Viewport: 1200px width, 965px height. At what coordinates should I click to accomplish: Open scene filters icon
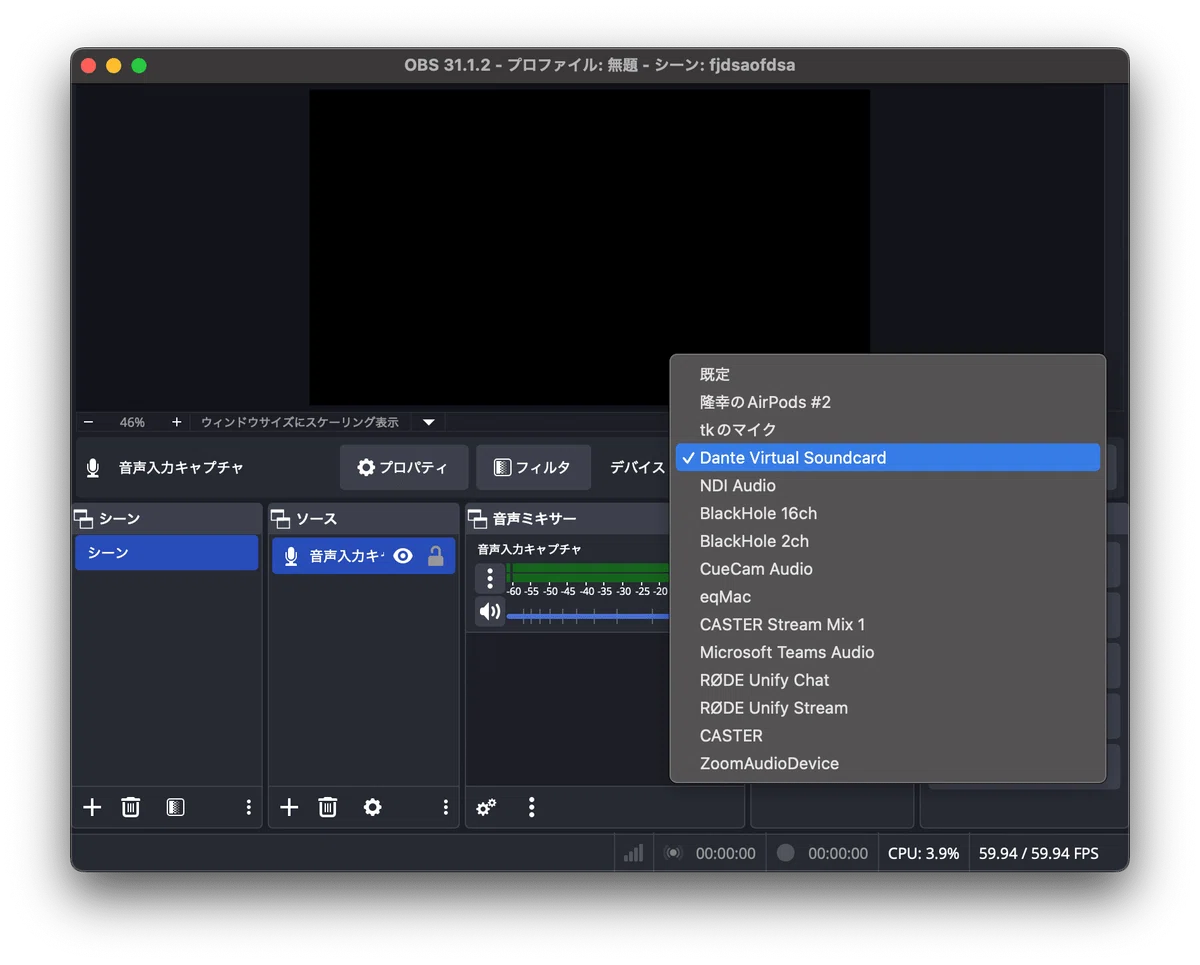pyautogui.click(x=175, y=807)
